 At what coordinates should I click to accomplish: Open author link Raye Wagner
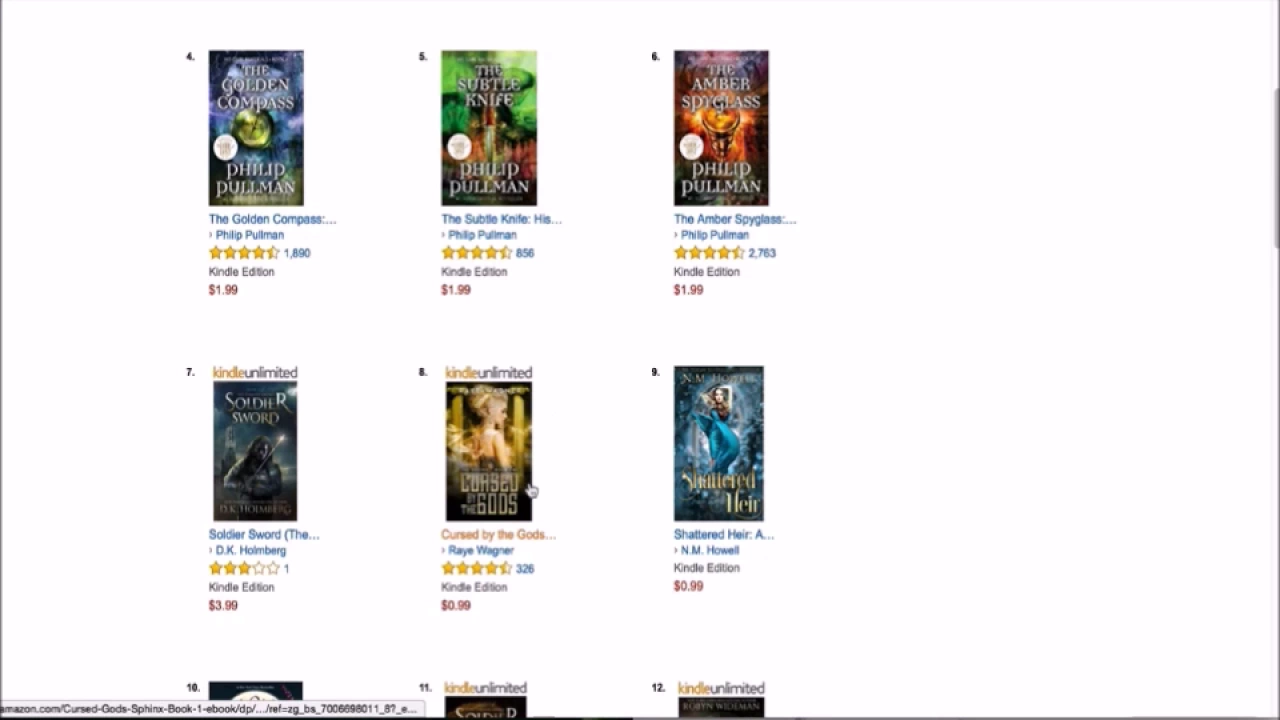point(481,550)
